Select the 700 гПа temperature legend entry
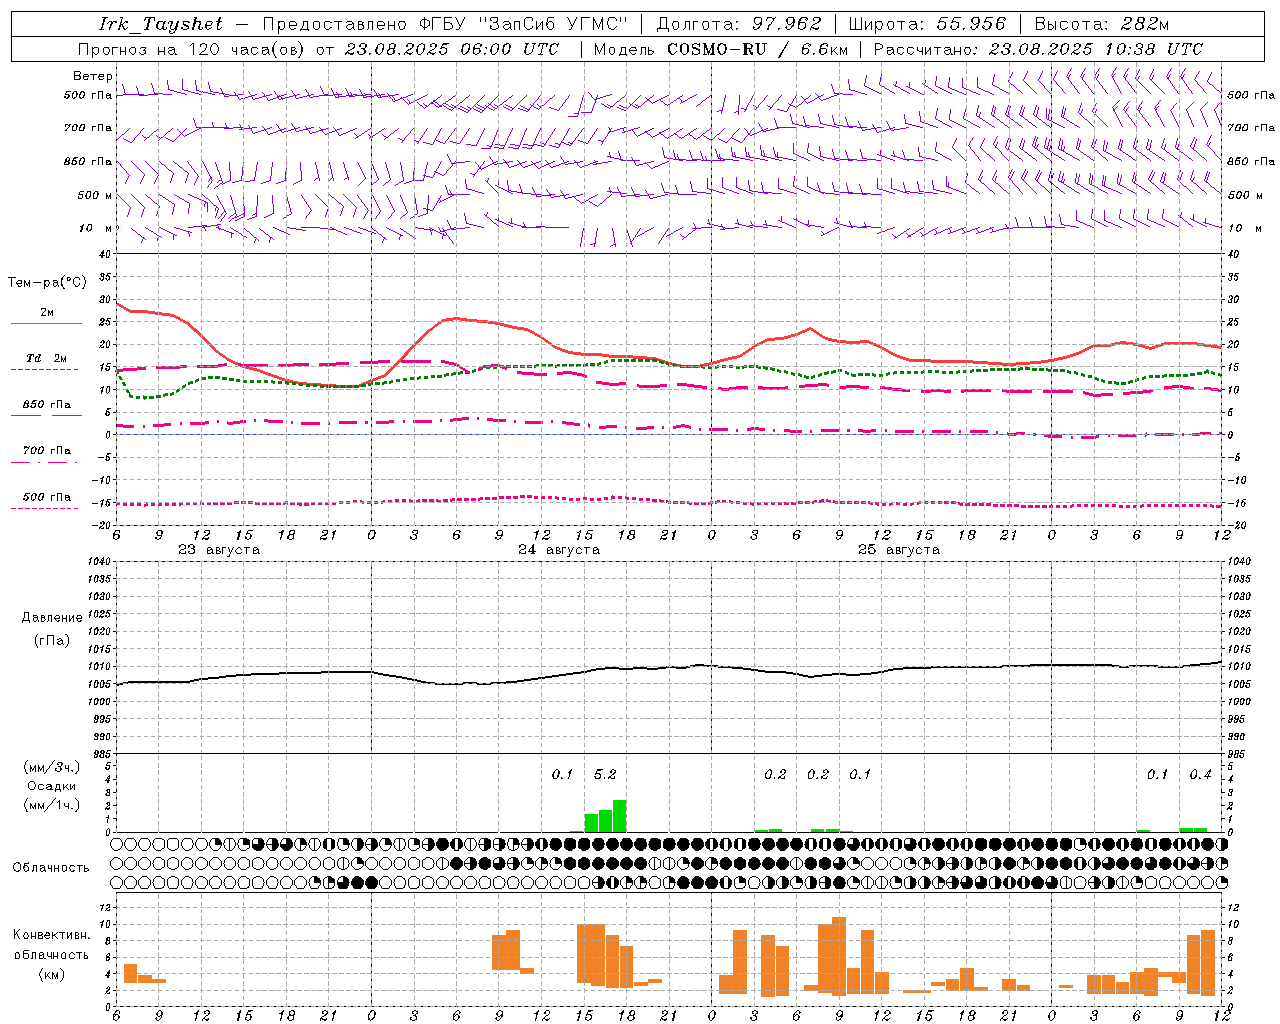 pyautogui.click(x=46, y=451)
